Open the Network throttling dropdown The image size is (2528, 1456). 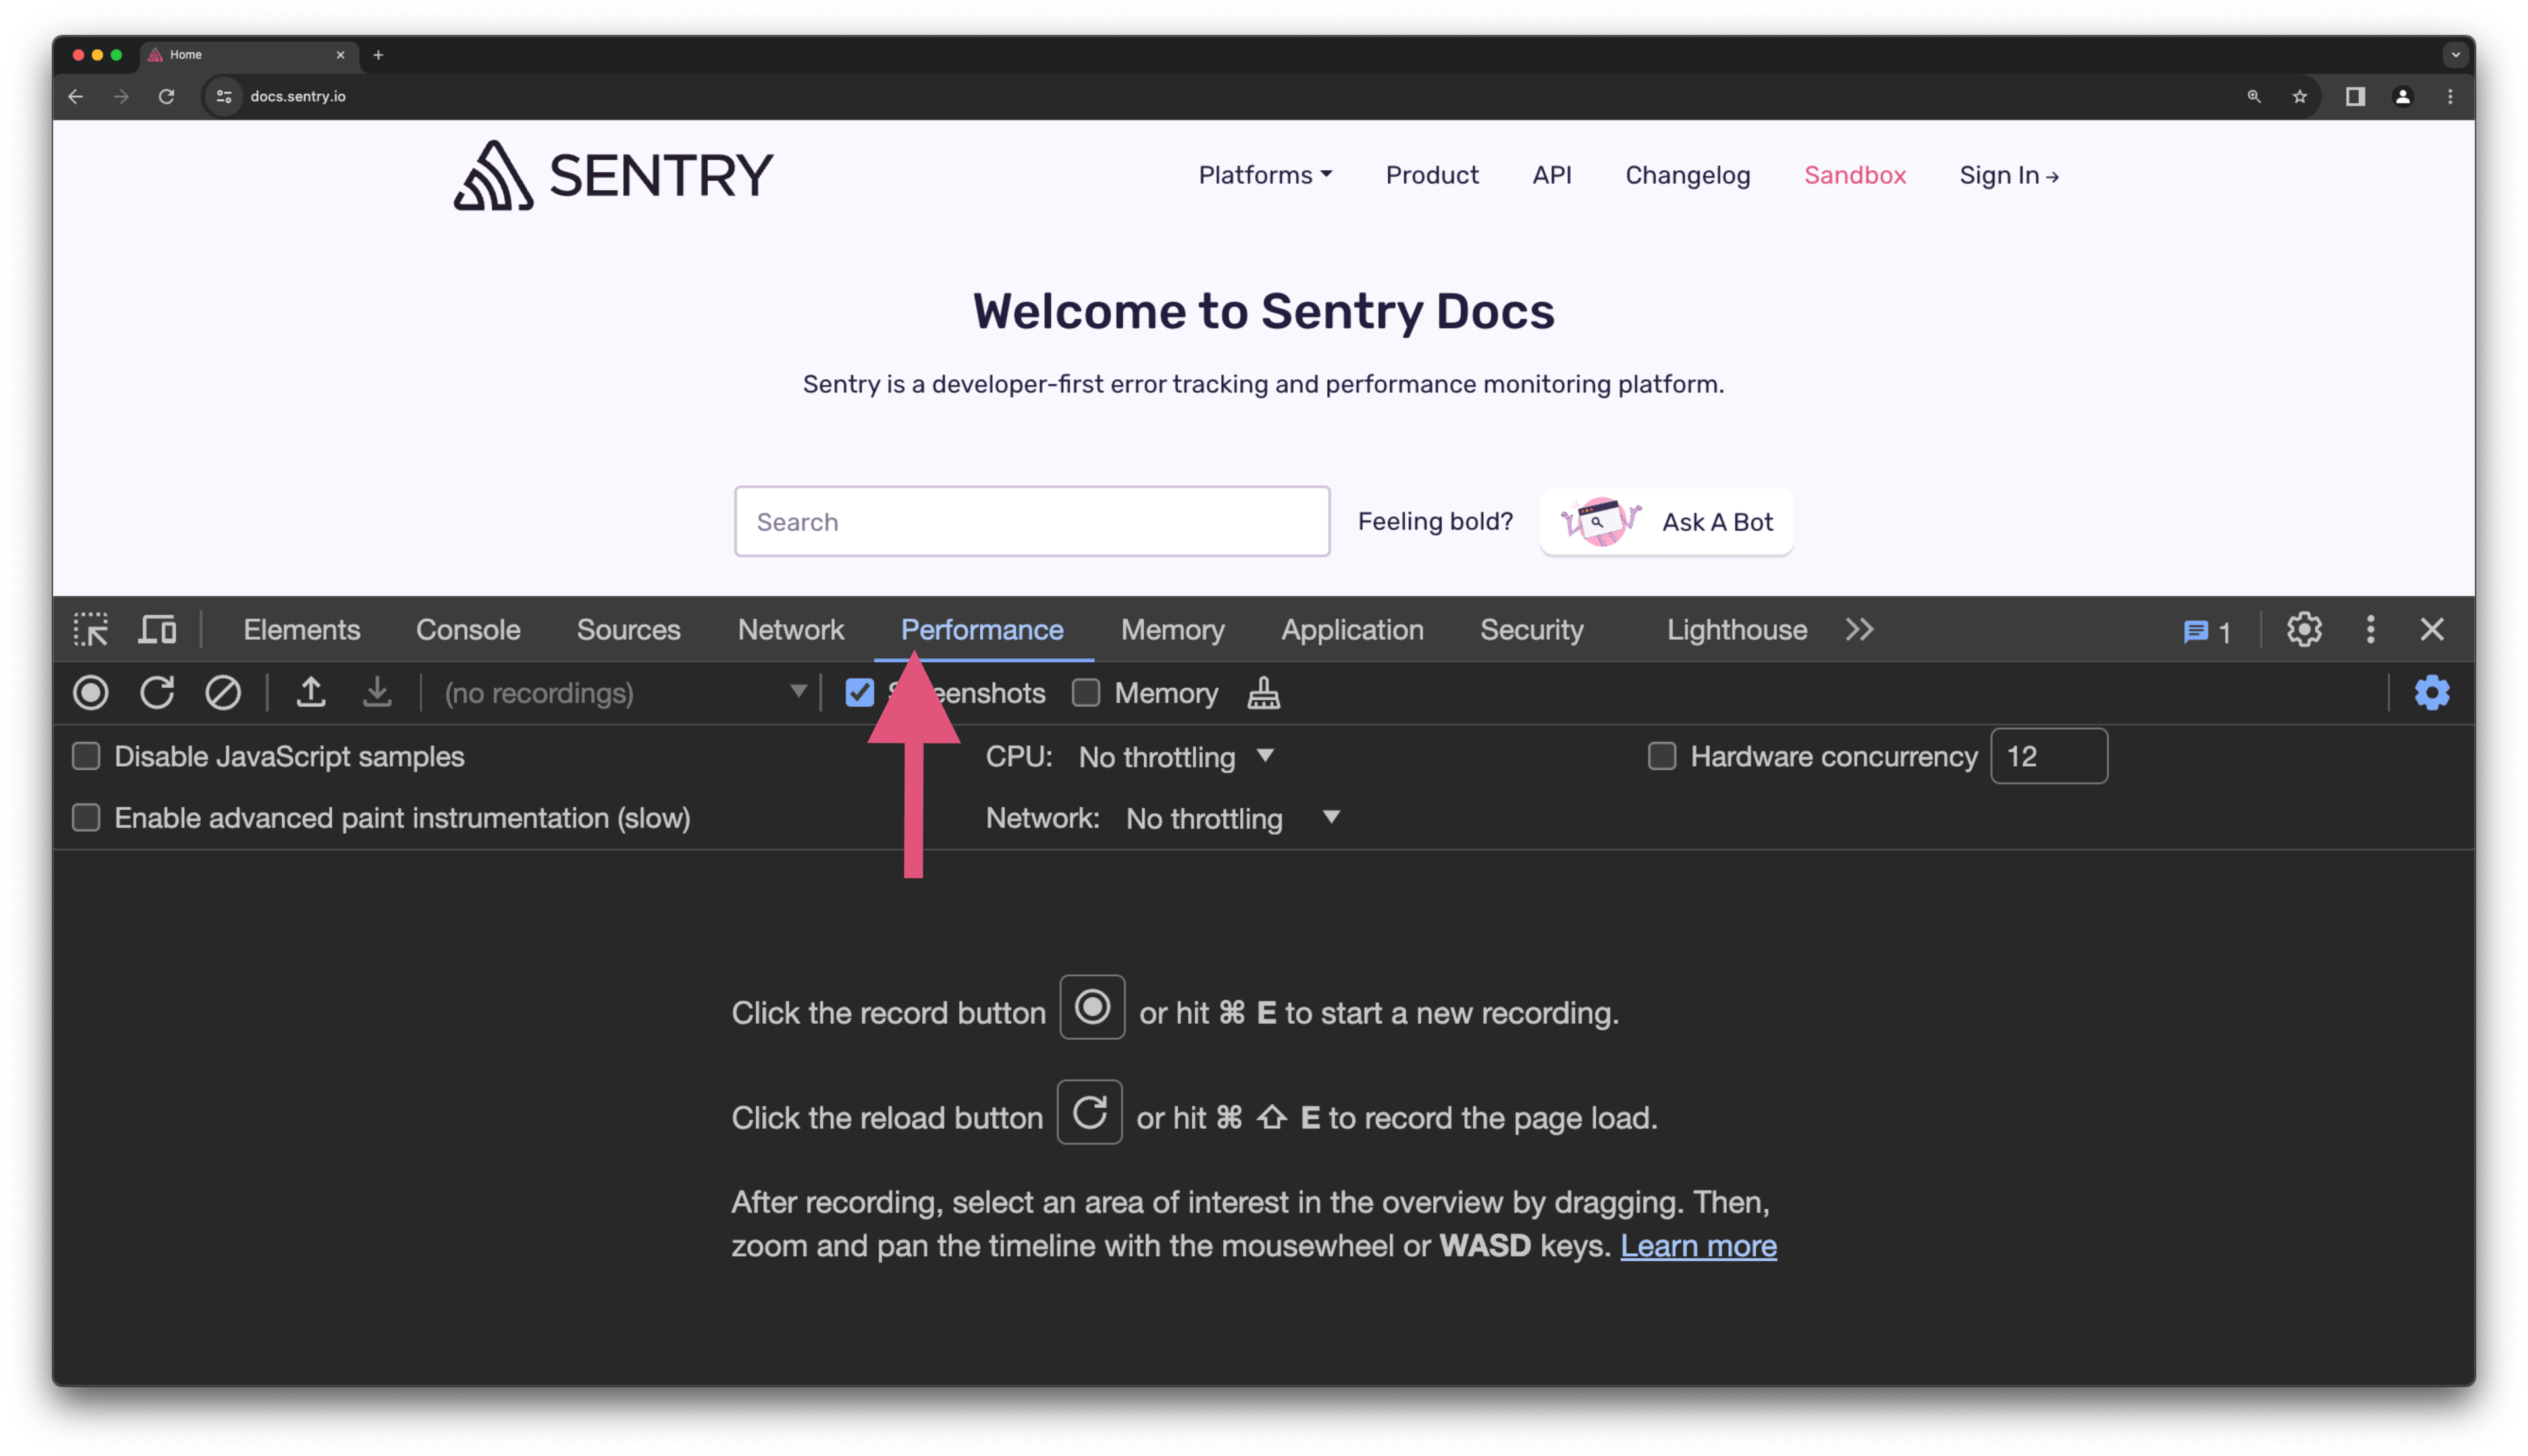1233,818
